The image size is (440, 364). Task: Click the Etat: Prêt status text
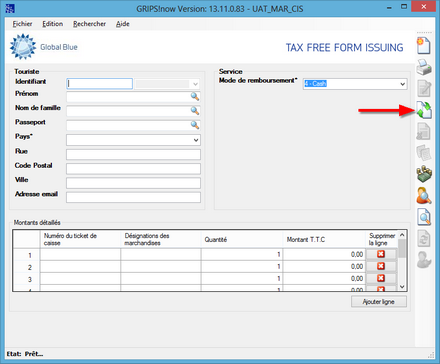click(x=25, y=354)
